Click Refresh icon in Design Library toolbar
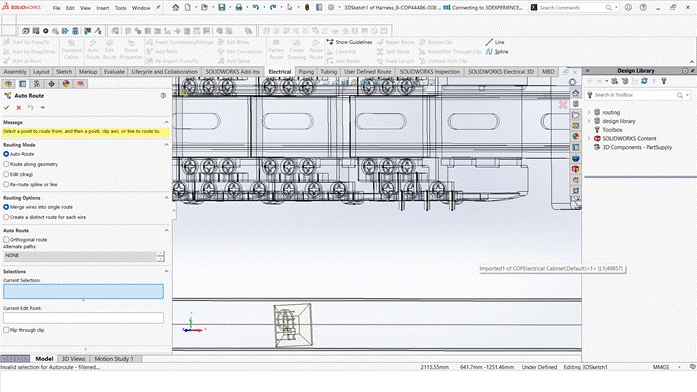The height and width of the screenshot is (392, 697). pyautogui.click(x=644, y=81)
